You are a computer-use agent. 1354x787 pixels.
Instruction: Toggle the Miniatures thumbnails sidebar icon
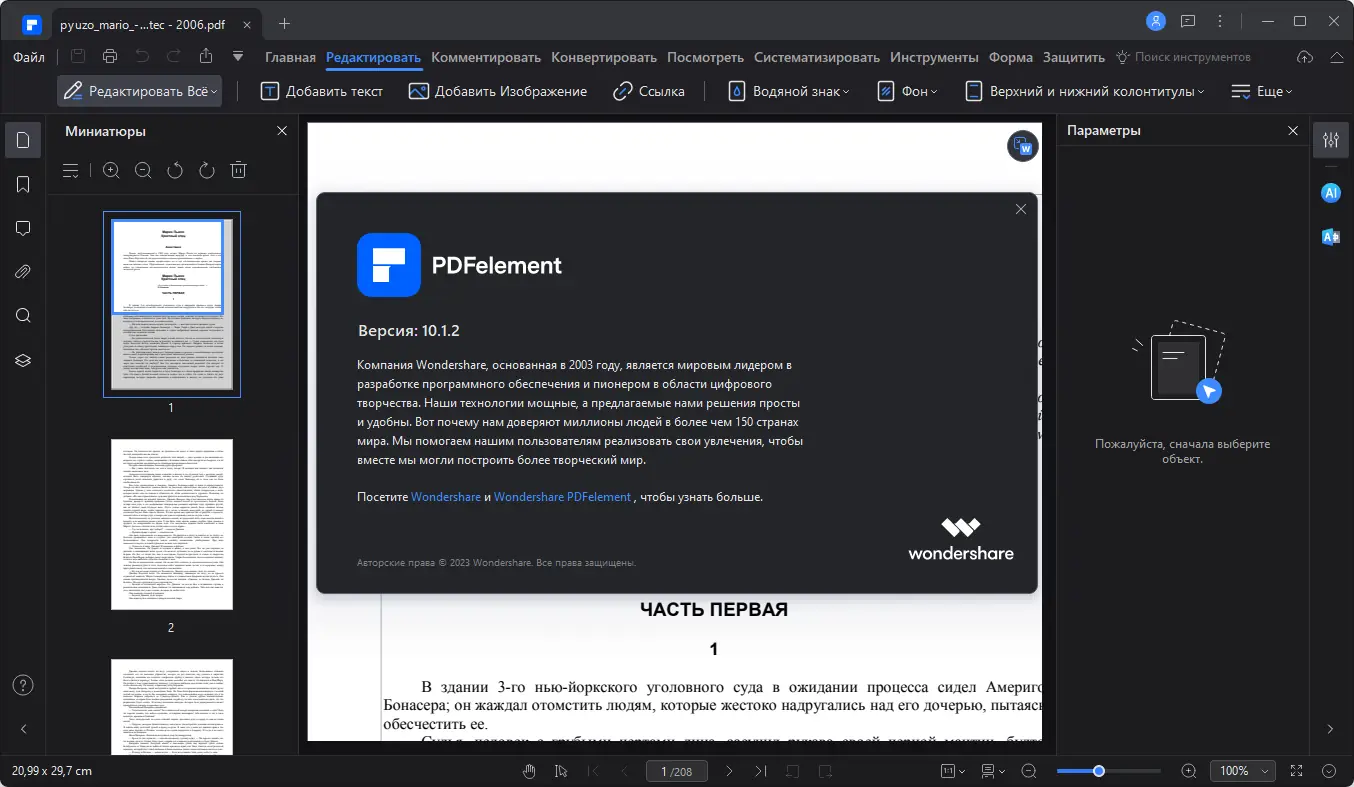point(23,140)
